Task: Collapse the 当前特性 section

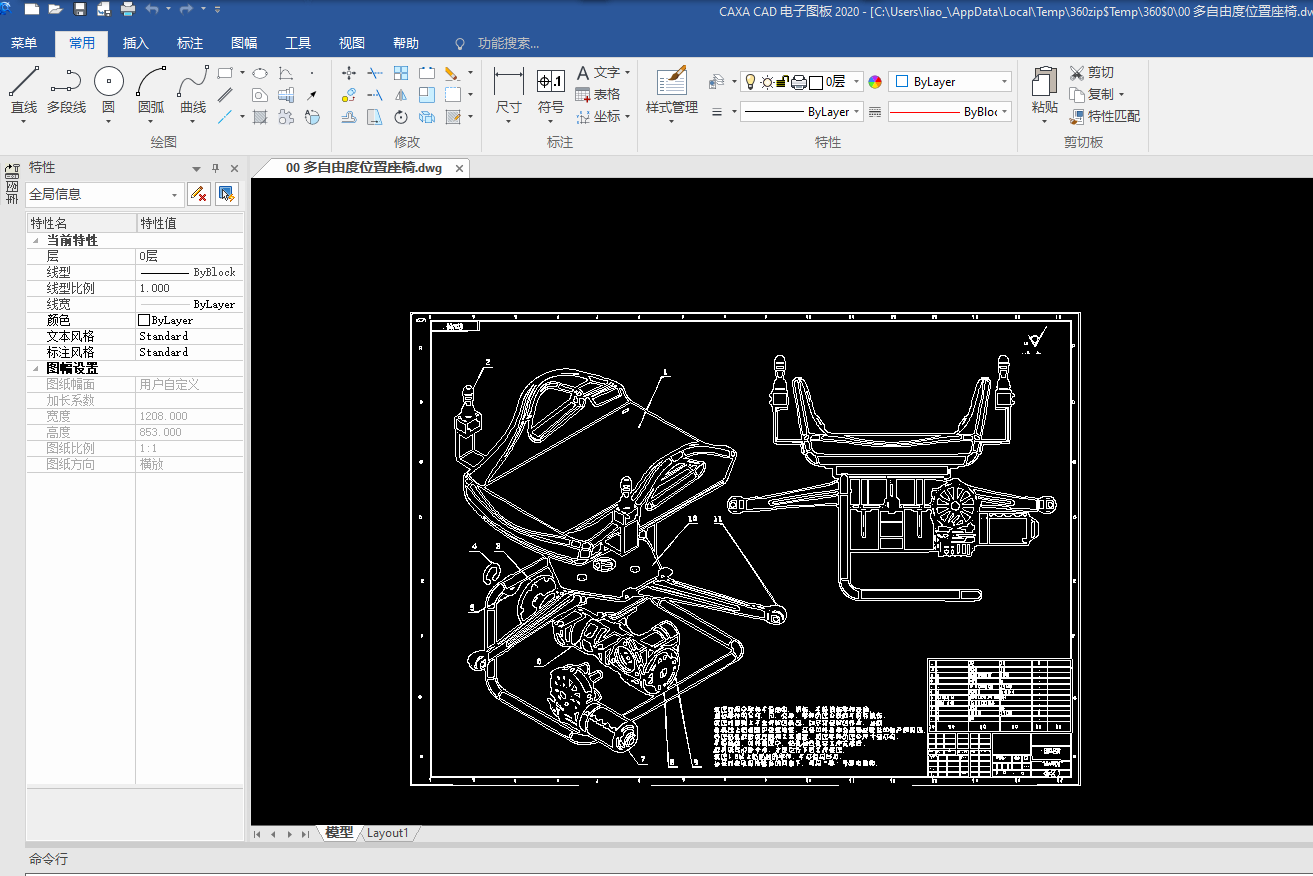Action: pyautogui.click(x=36, y=241)
